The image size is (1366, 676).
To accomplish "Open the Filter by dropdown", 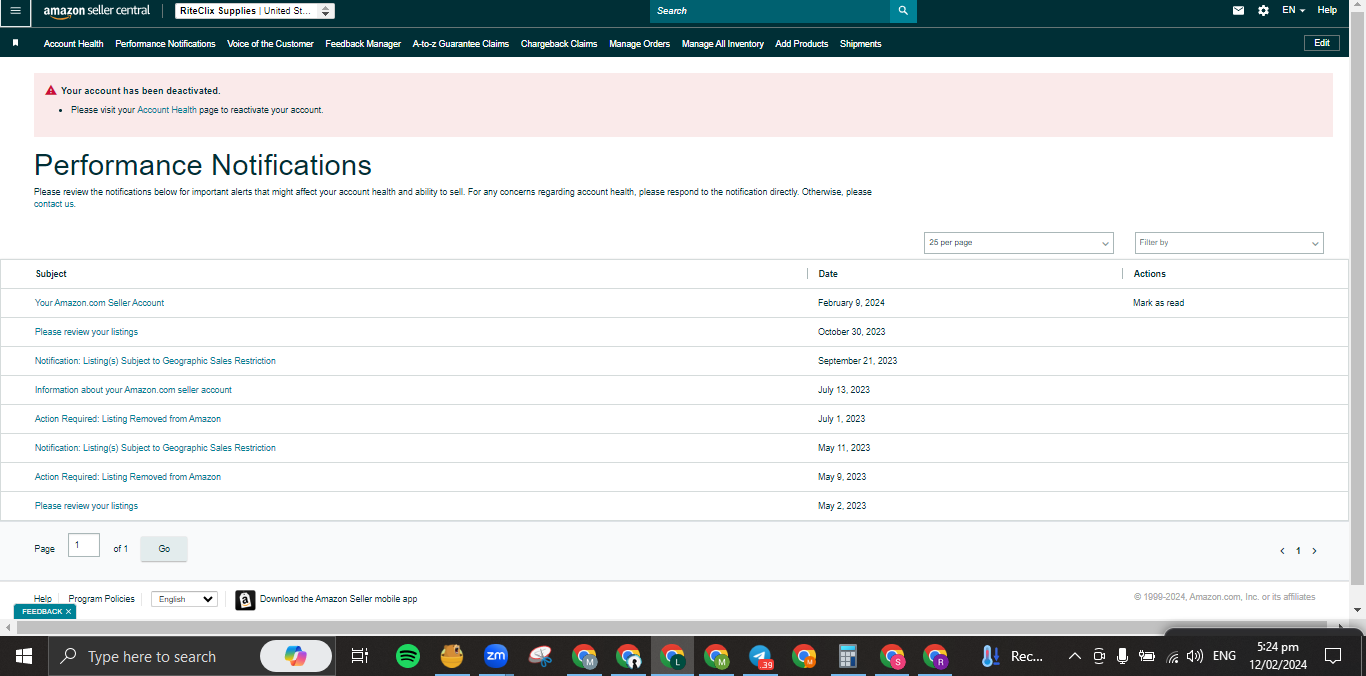I will (x=1229, y=243).
